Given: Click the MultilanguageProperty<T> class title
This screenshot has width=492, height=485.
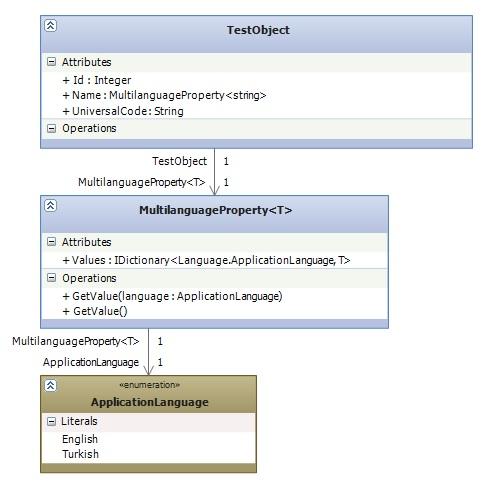Looking at the screenshot, I should pos(216,210).
